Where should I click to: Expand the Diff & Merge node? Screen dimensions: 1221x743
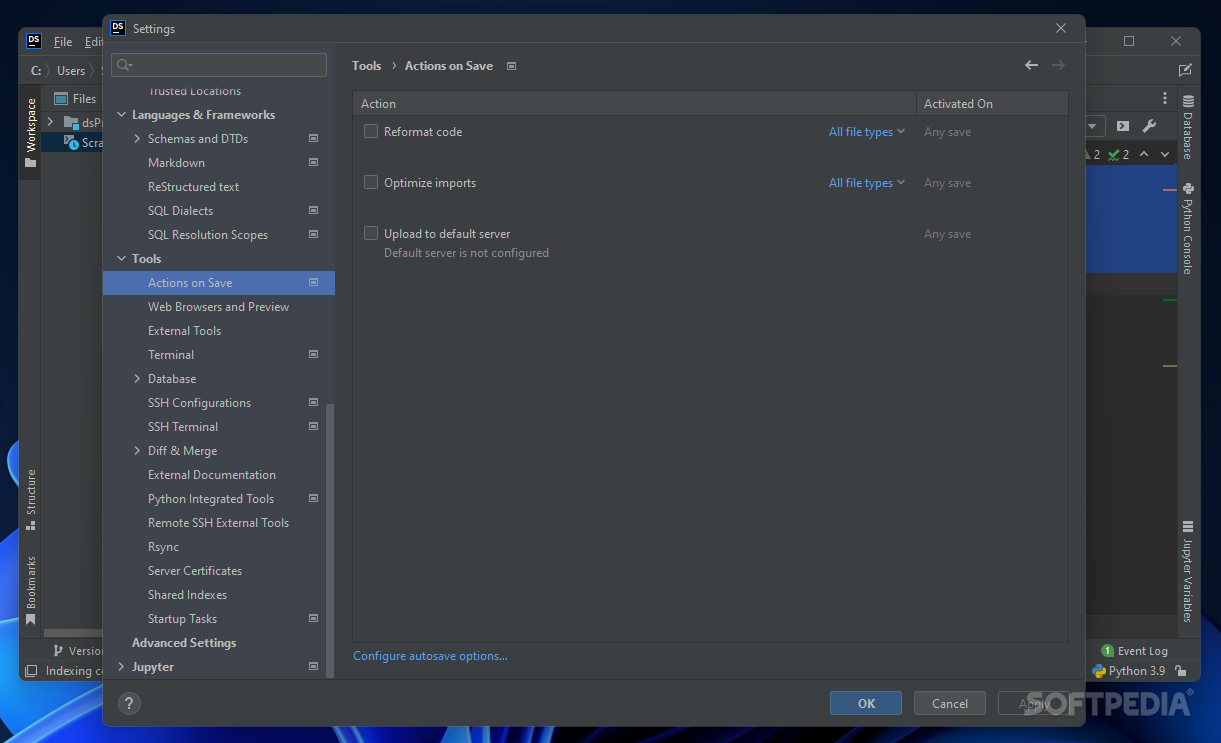point(137,451)
